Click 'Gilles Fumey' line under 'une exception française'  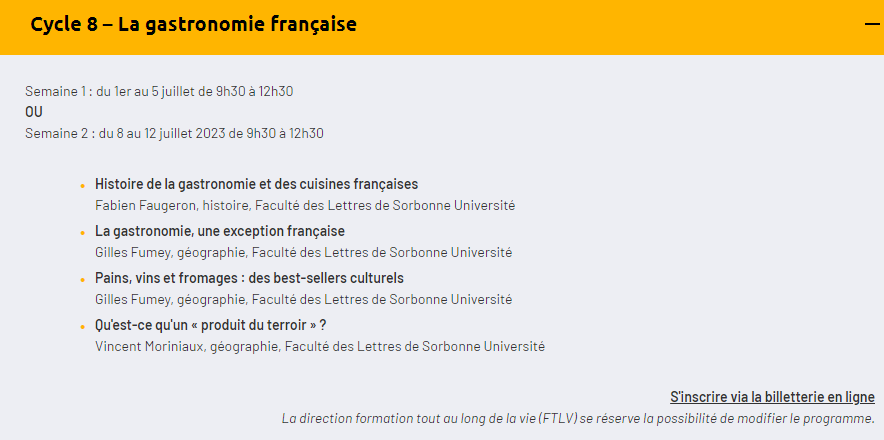[303, 252]
